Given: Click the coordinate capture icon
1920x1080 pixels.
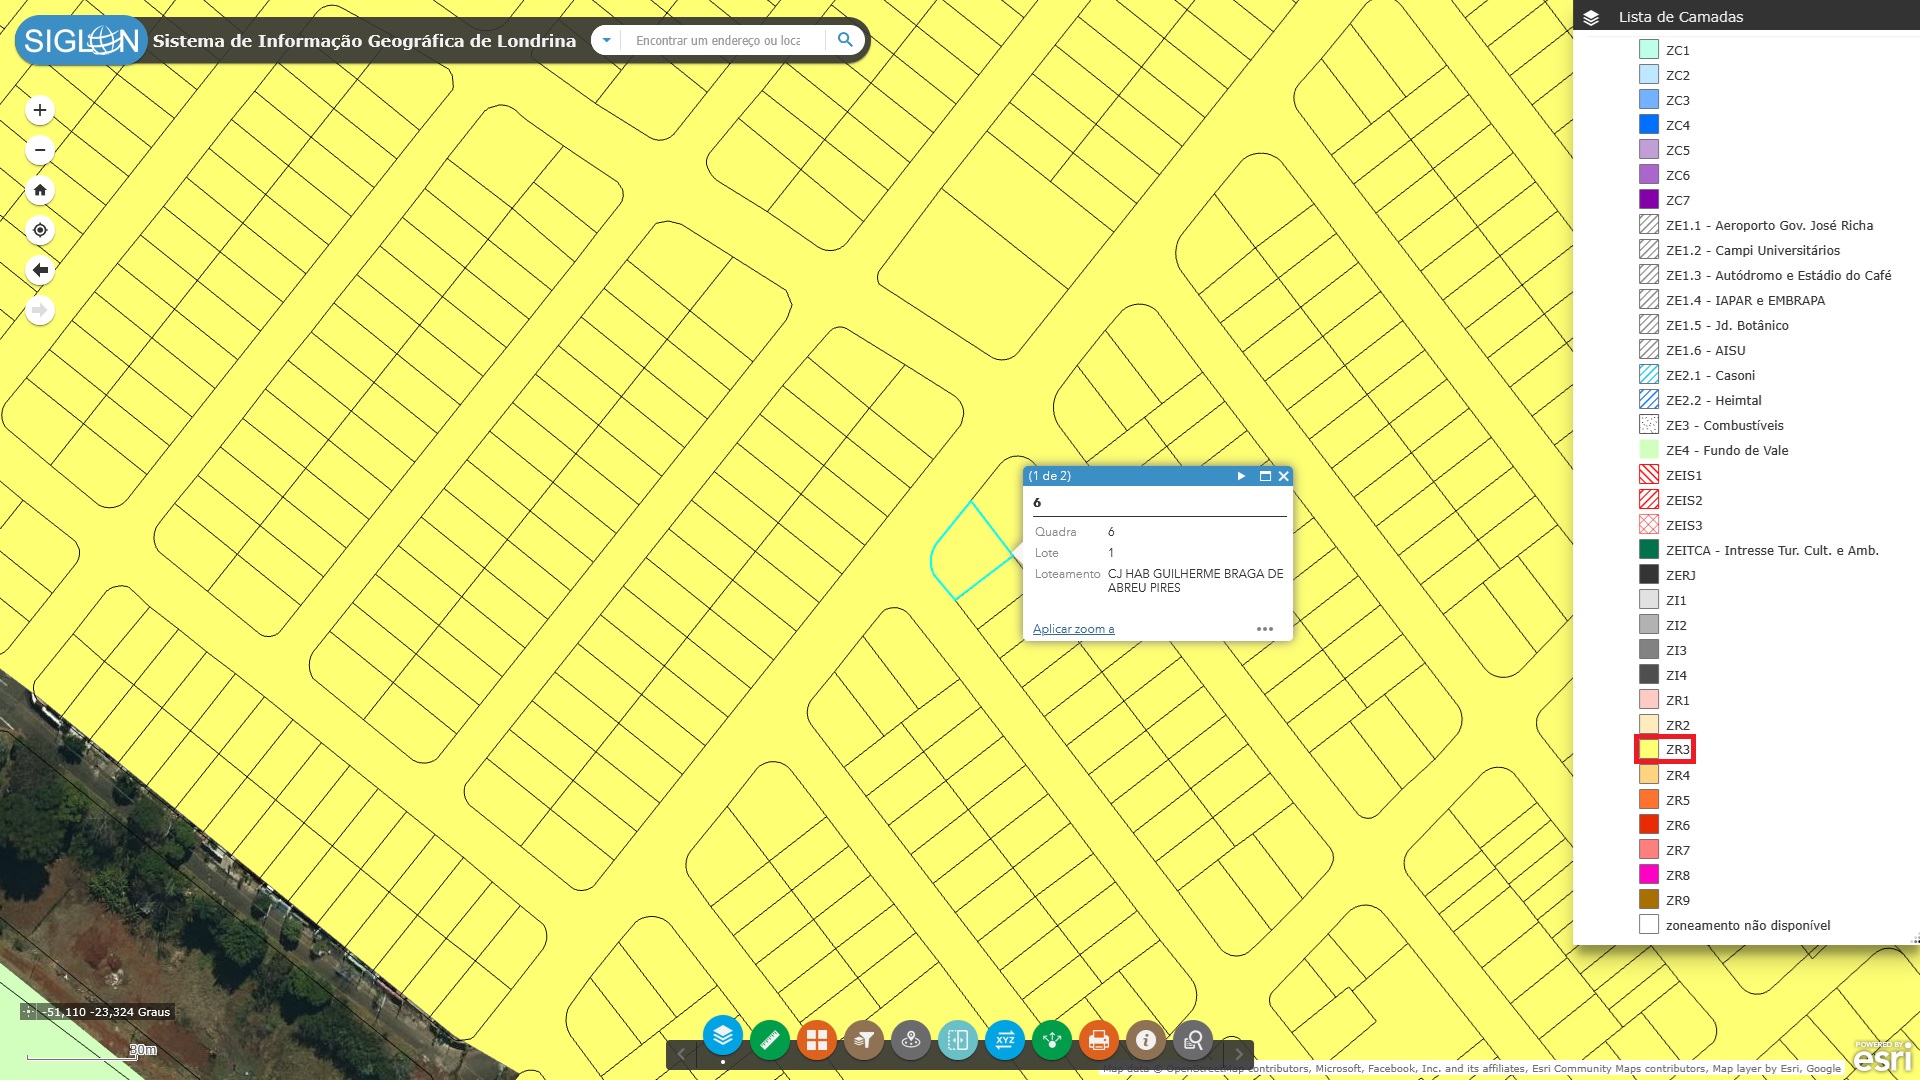Looking at the screenshot, I should click(28, 1012).
